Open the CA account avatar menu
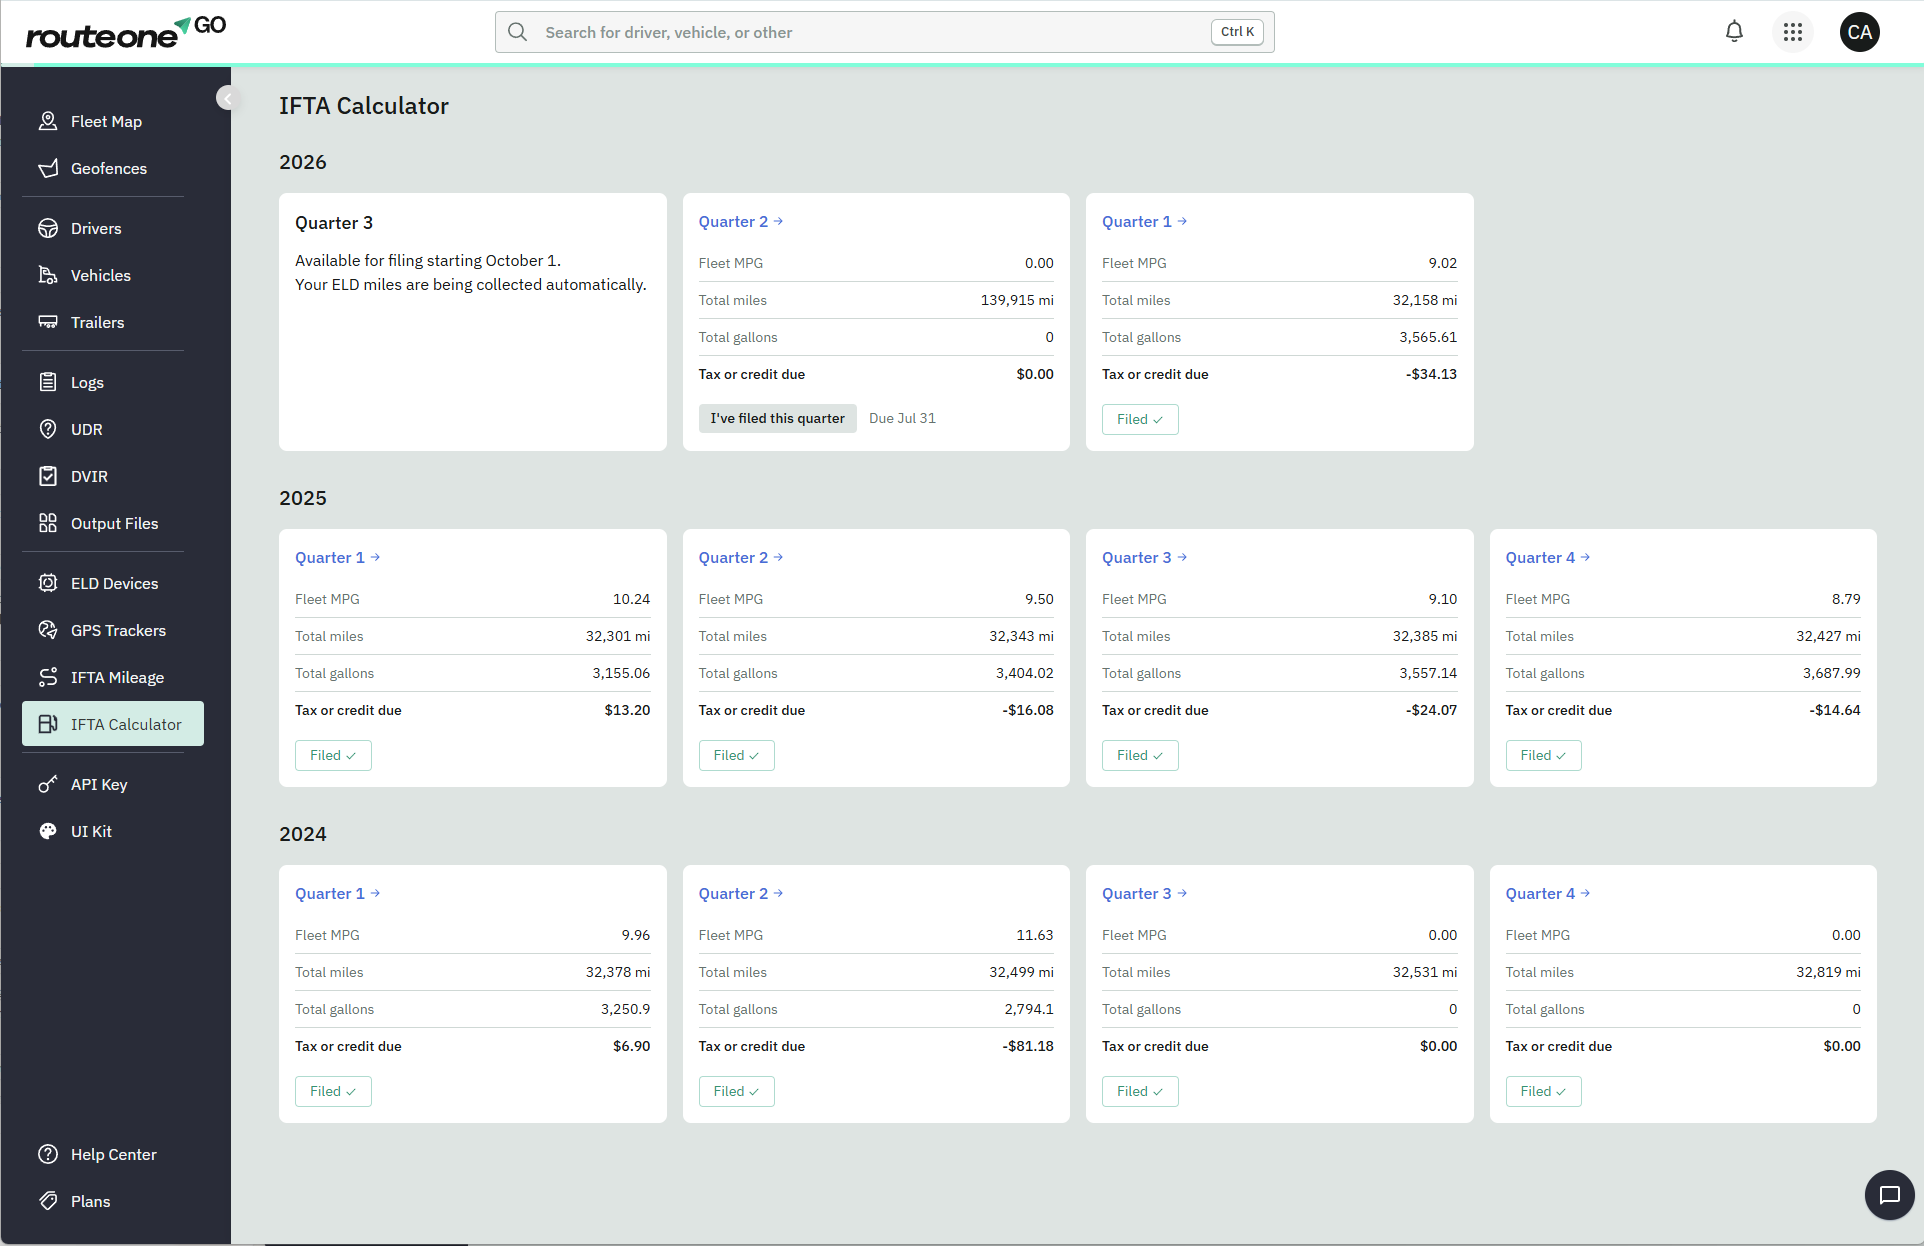The image size is (1924, 1246). (x=1860, y=32)
